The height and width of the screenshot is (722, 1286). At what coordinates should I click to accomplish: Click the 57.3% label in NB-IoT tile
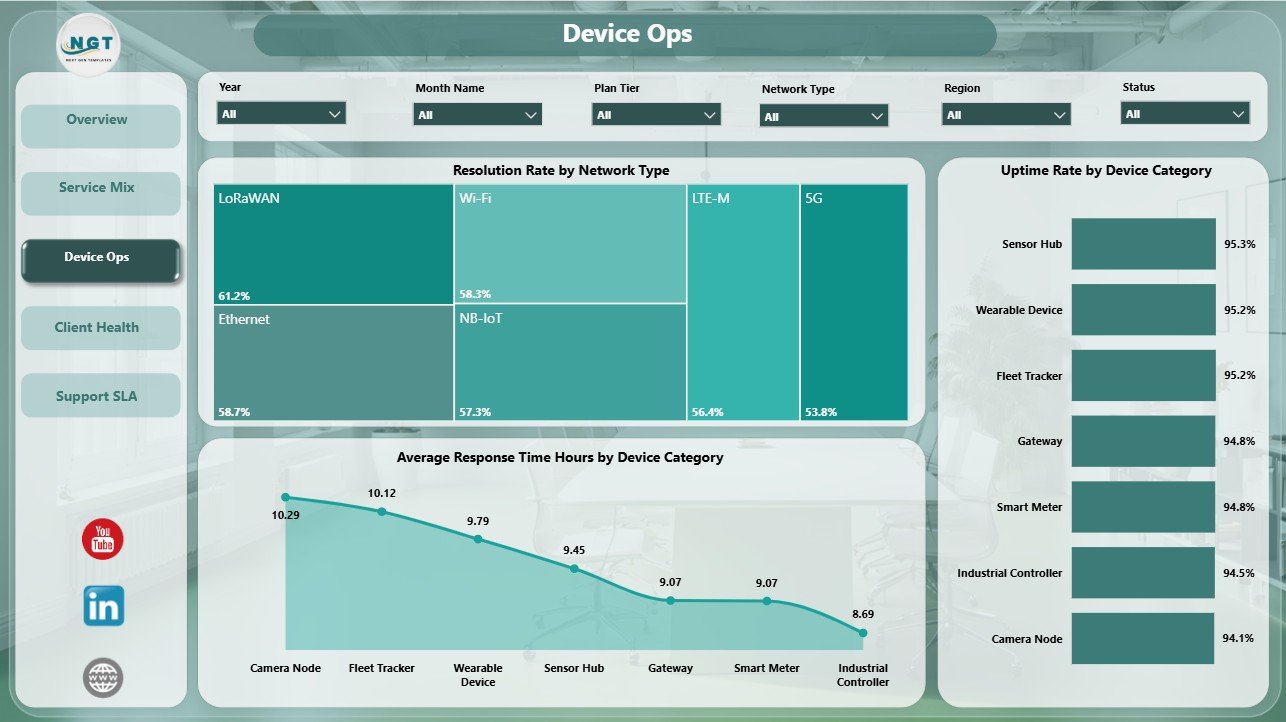pos(475,412)
